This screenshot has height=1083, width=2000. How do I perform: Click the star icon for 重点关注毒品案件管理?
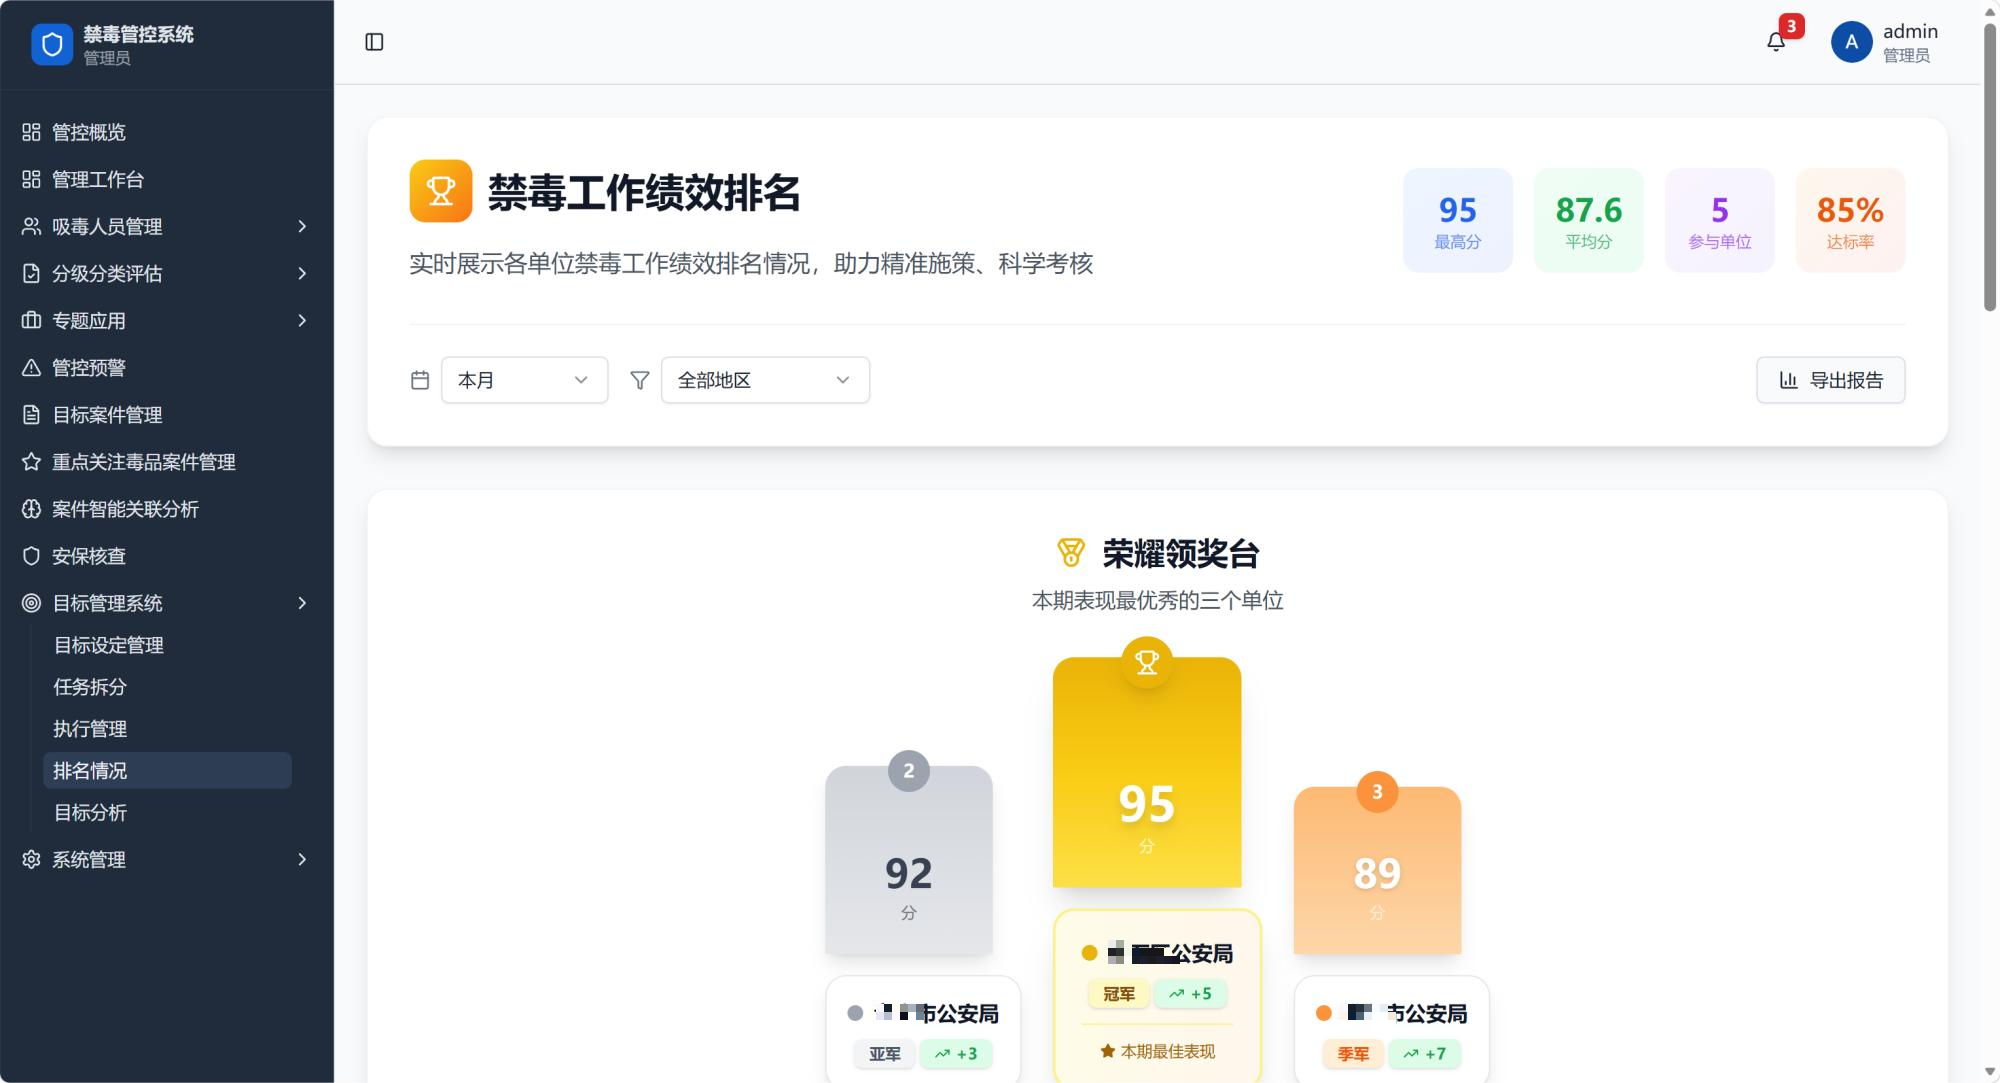32,461
